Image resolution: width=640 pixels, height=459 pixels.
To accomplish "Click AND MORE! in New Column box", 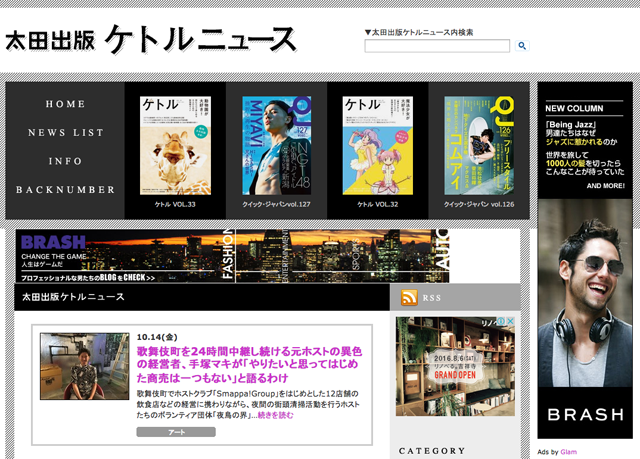I will click(x=606, y=186).
